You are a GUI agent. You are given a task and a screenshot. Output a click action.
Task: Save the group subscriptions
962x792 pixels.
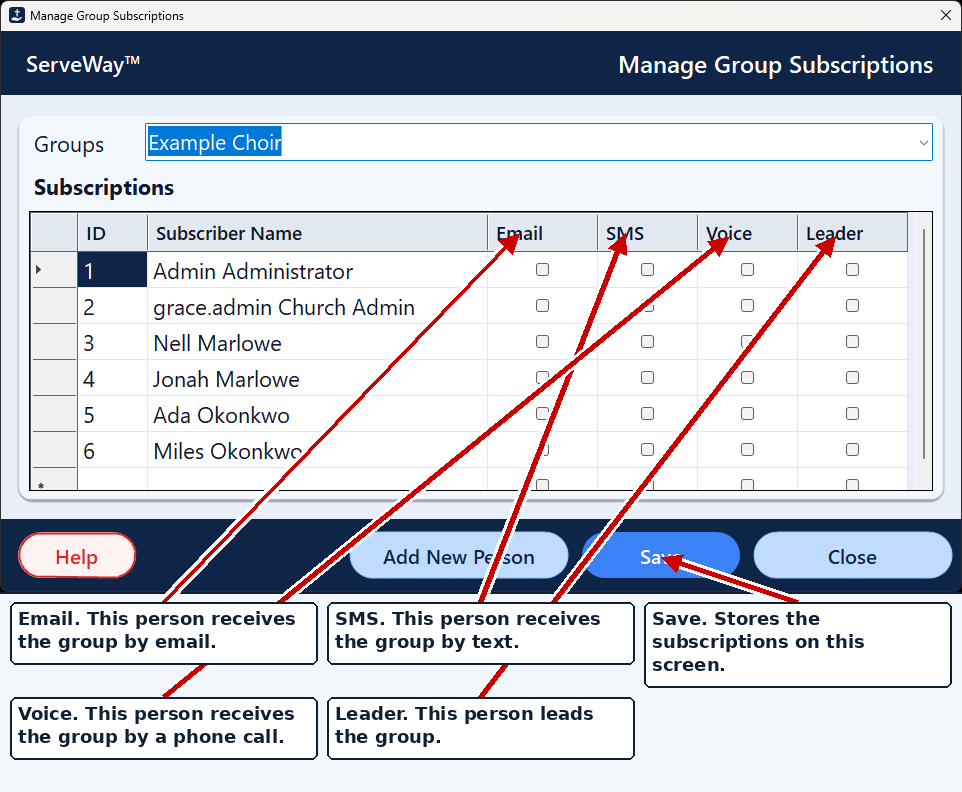(661, 556)
